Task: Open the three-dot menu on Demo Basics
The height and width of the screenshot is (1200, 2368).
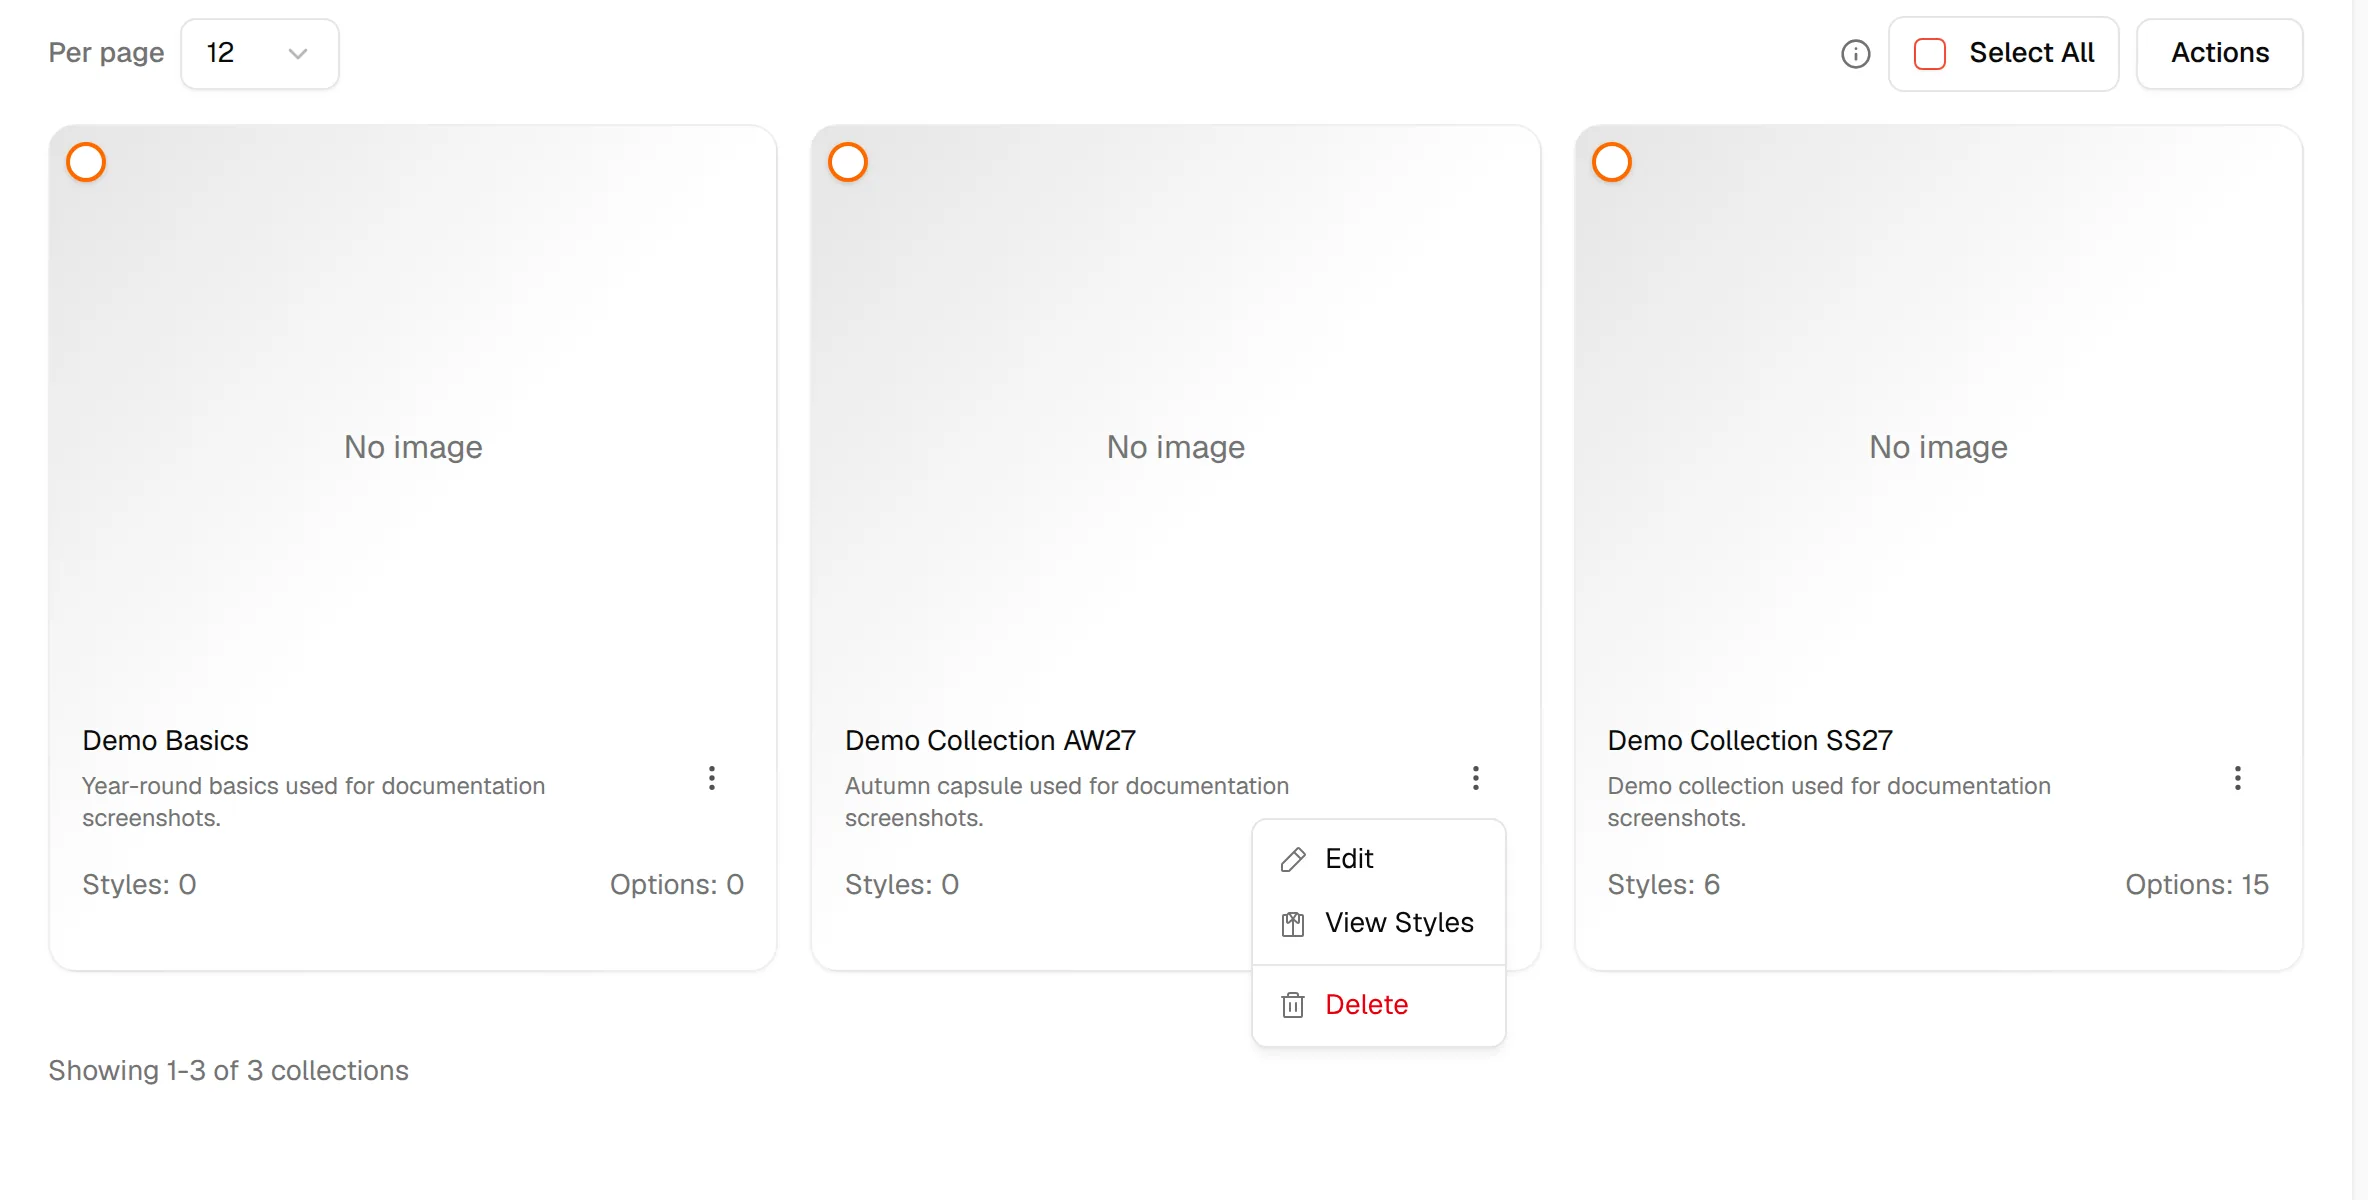Action: pyautogui.click(x=712, y=778)
